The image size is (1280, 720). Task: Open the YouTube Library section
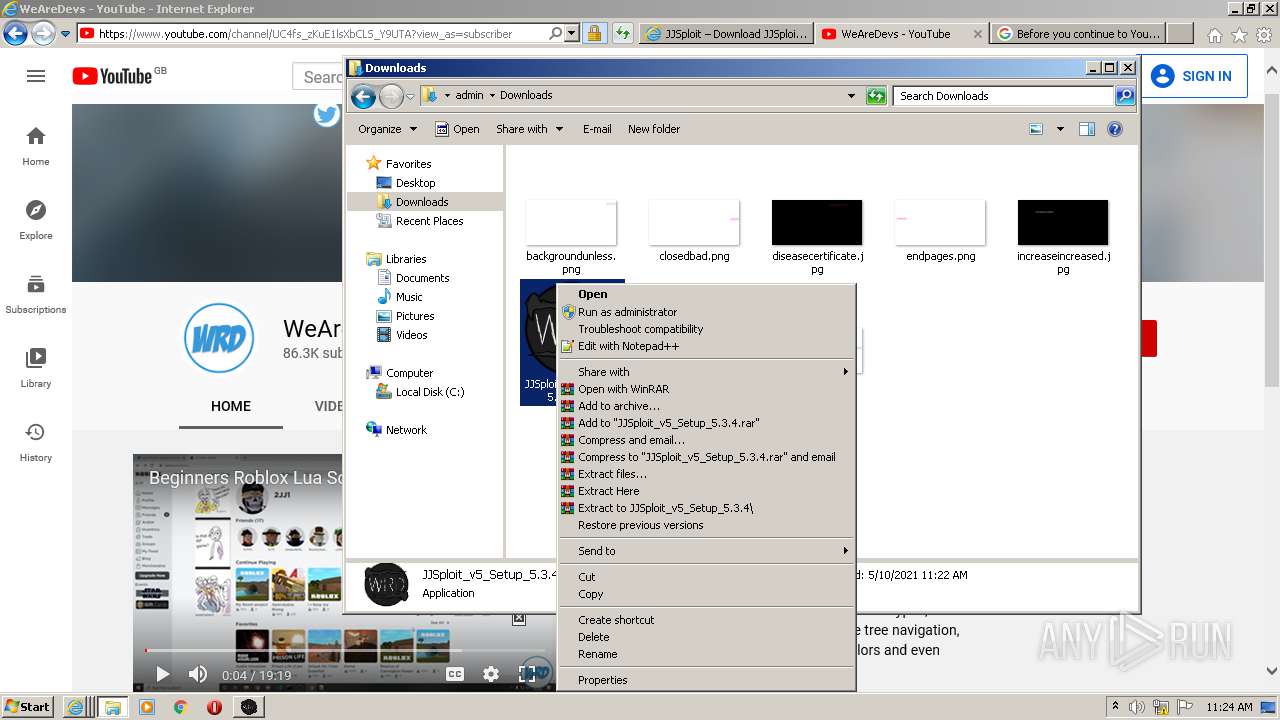[36, 368]
